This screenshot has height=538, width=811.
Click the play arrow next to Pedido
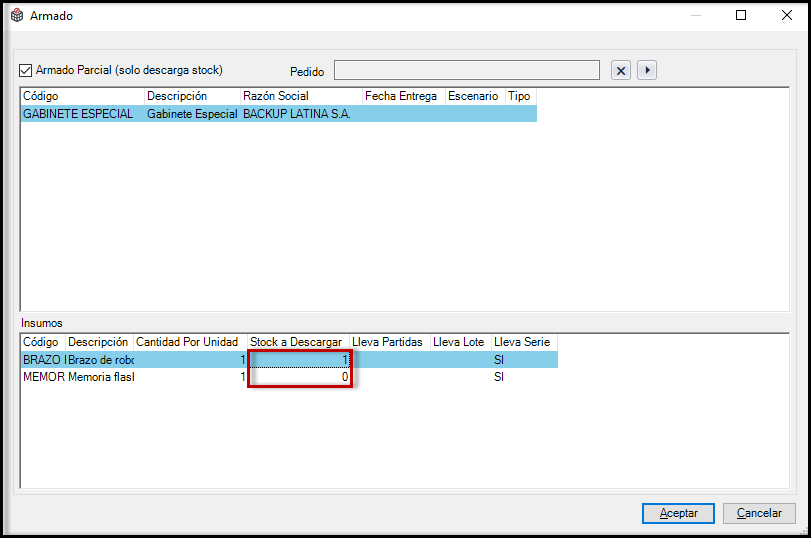tap(647, 70)
